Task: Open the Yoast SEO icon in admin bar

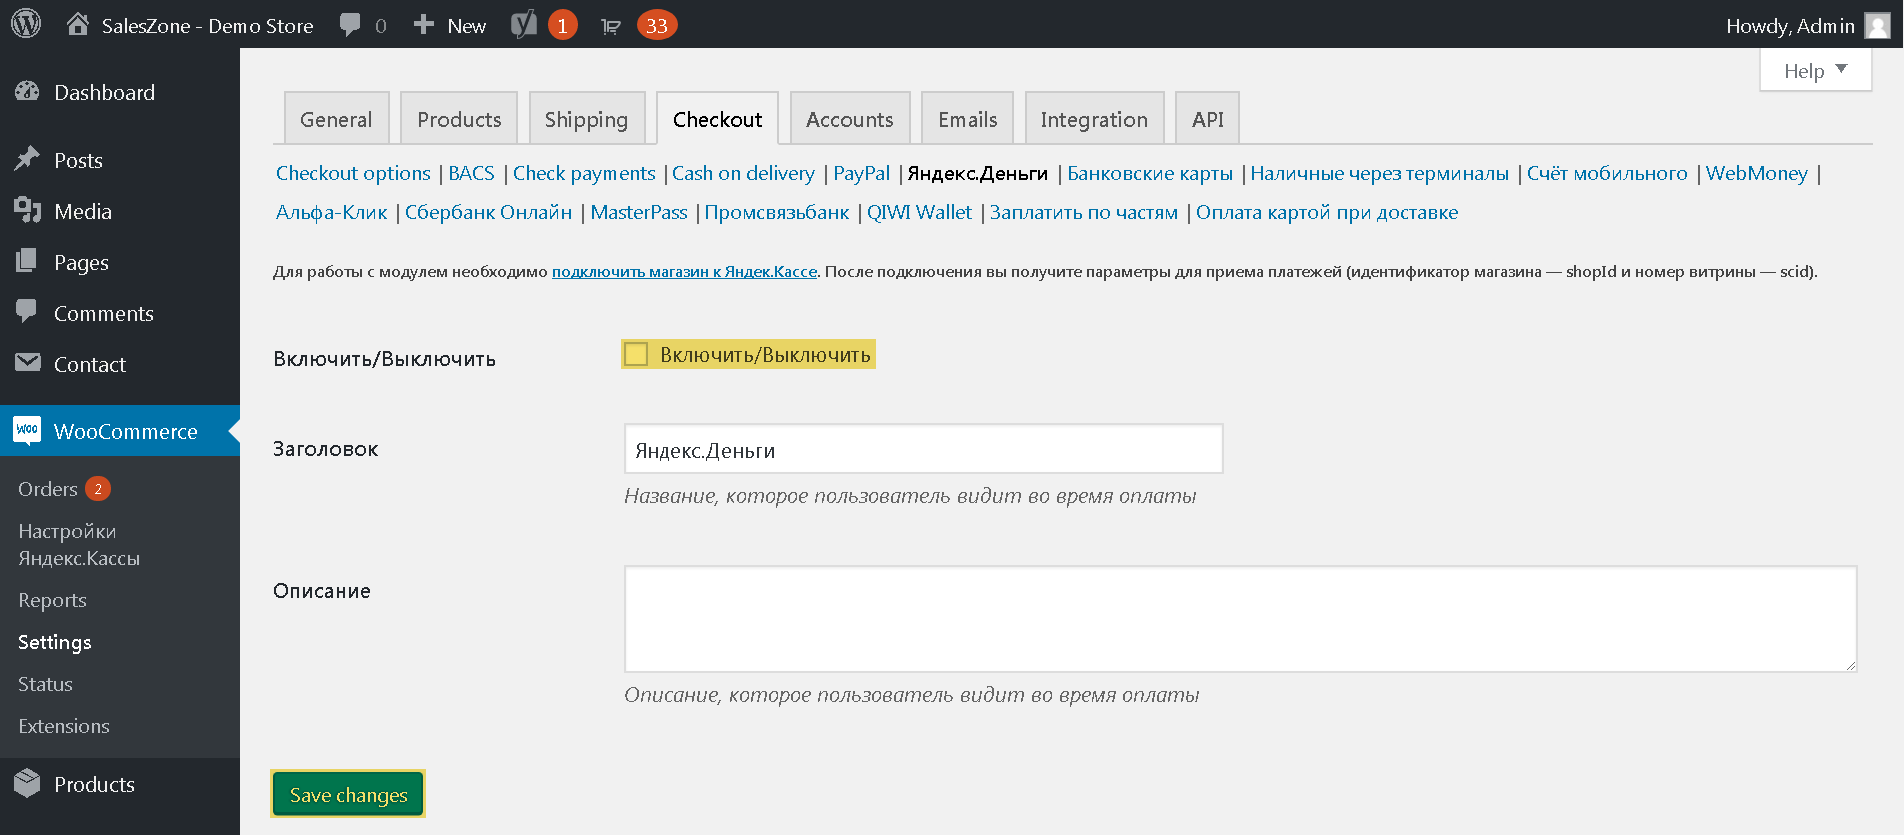Action: tap(524, 24)
